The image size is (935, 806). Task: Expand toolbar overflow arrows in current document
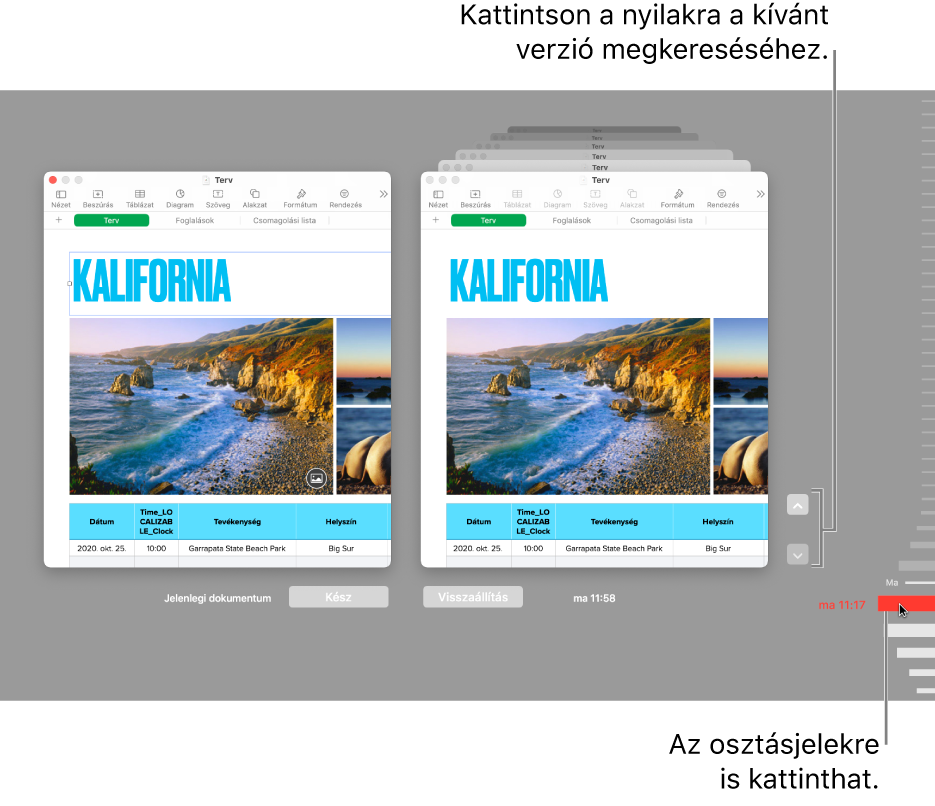[x=383, y=194]
